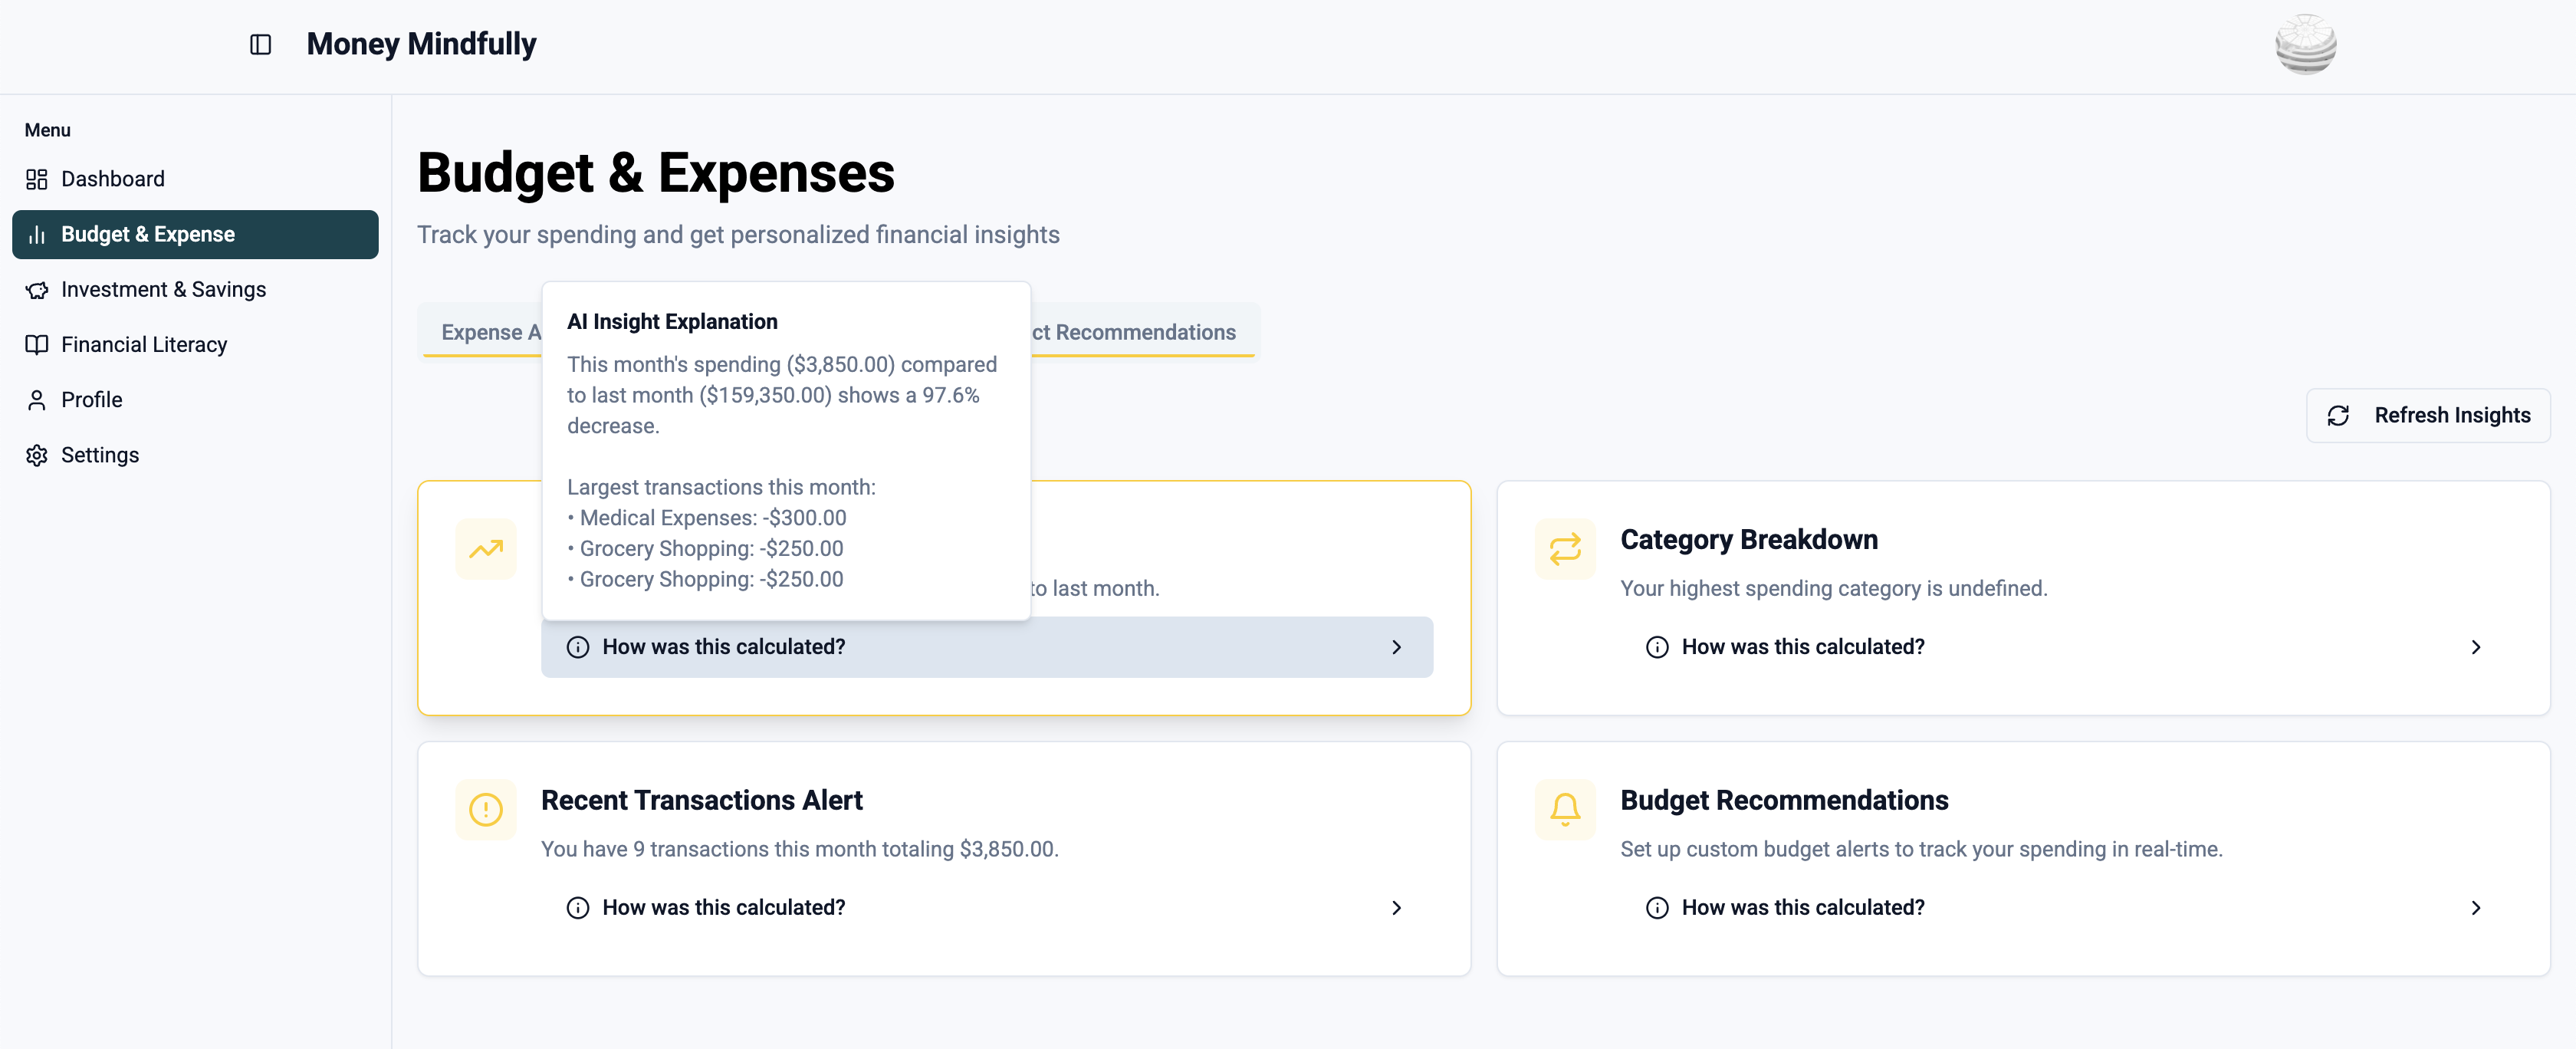Switch to the Expense Analysis tab
The width and height of the screenshot is (2576, 1049).
490,332
